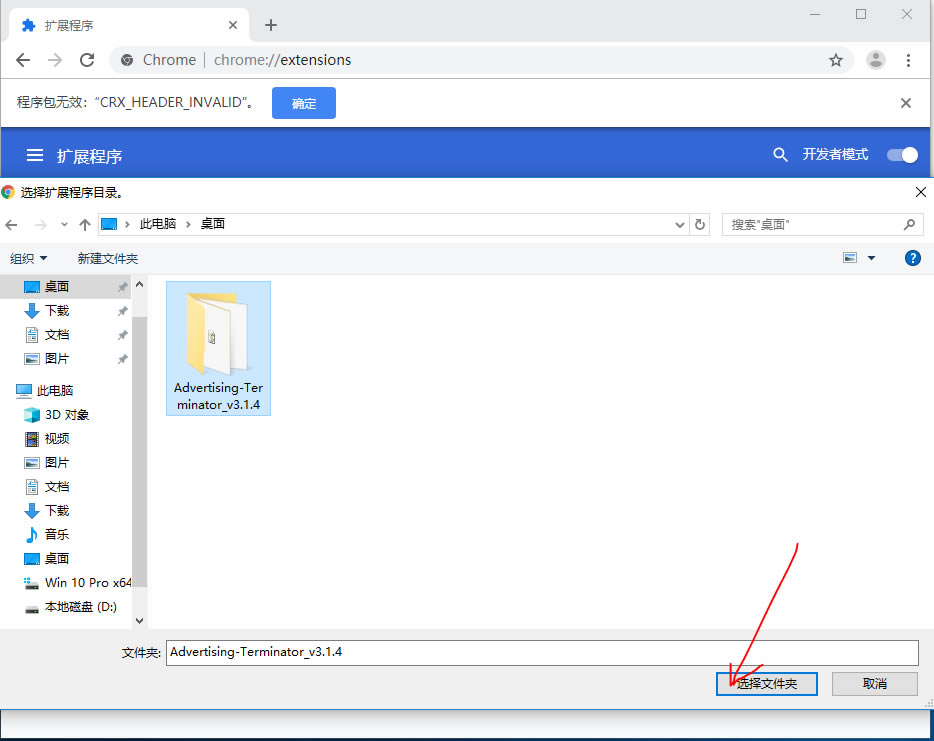Click the pin icon beside 下载

(x=122, y=311)
